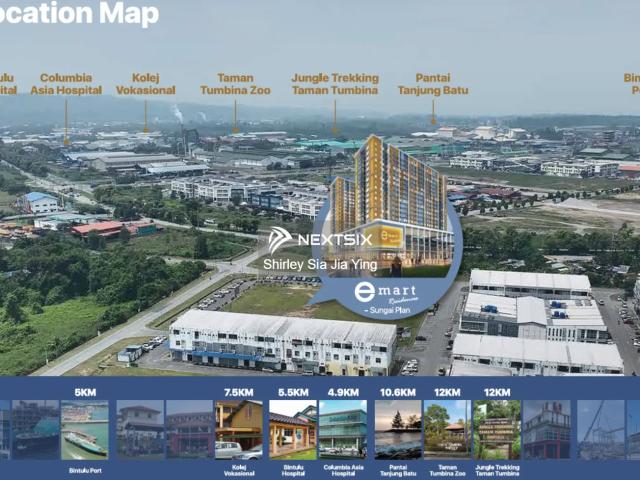
Task: Click the 'Taman Tumbina Zoo' skyline label
Action: [235, 84]
